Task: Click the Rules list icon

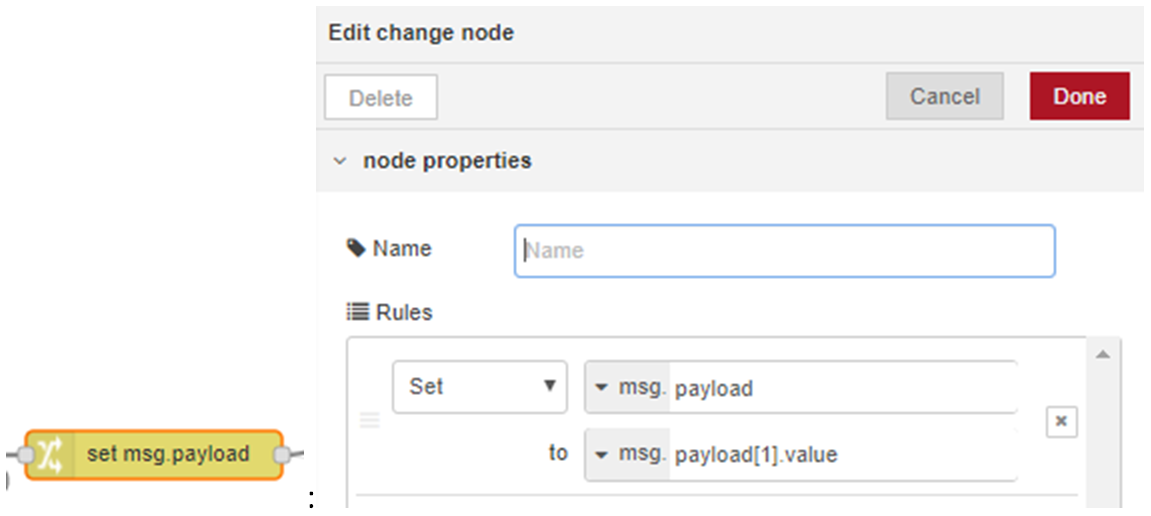Action: (357, 313)
